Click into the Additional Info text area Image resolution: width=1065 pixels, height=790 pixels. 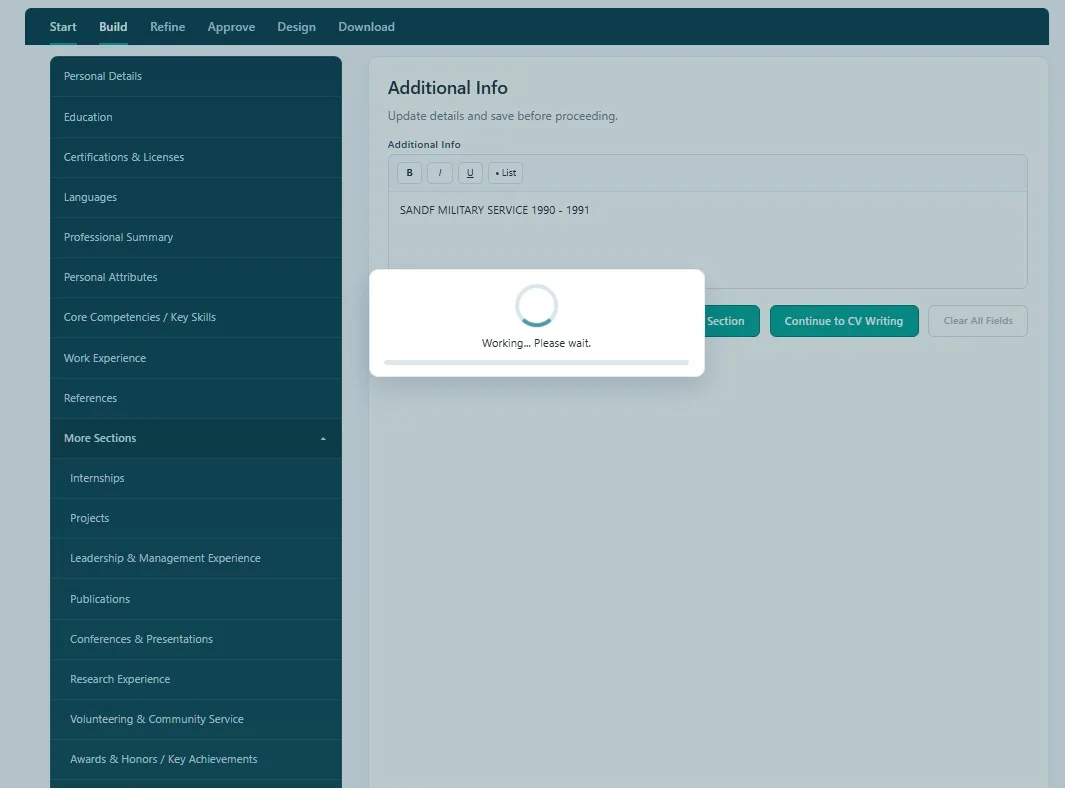(x=707, y=239)
